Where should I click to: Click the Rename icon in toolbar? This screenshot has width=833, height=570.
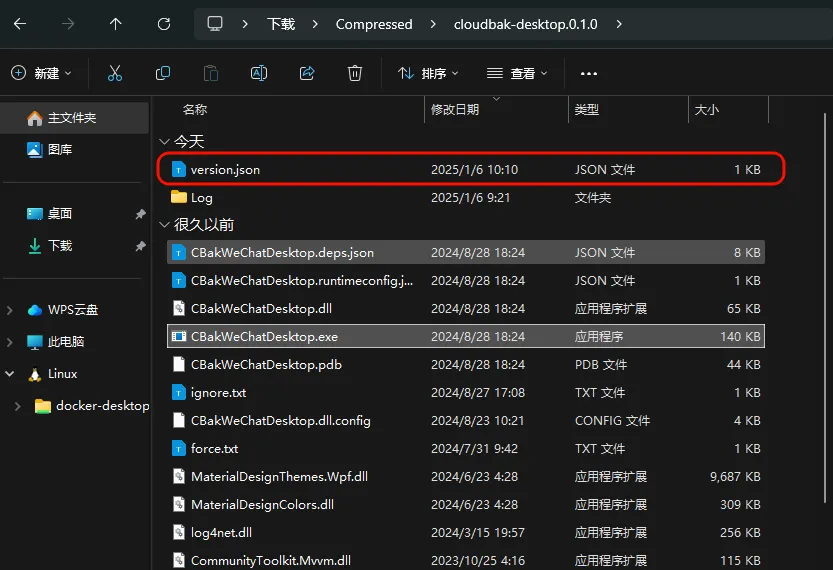pos(259,73)
